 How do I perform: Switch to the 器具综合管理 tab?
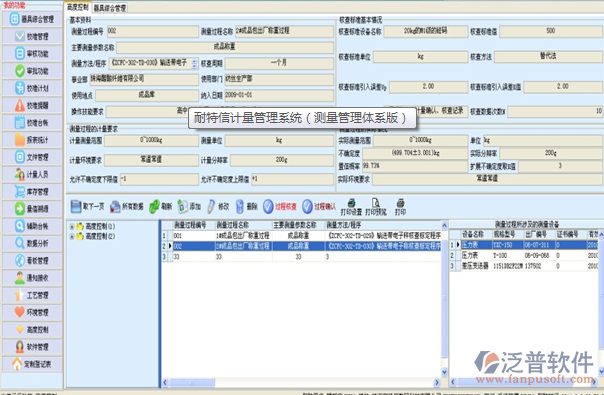[x=110, y=8]
